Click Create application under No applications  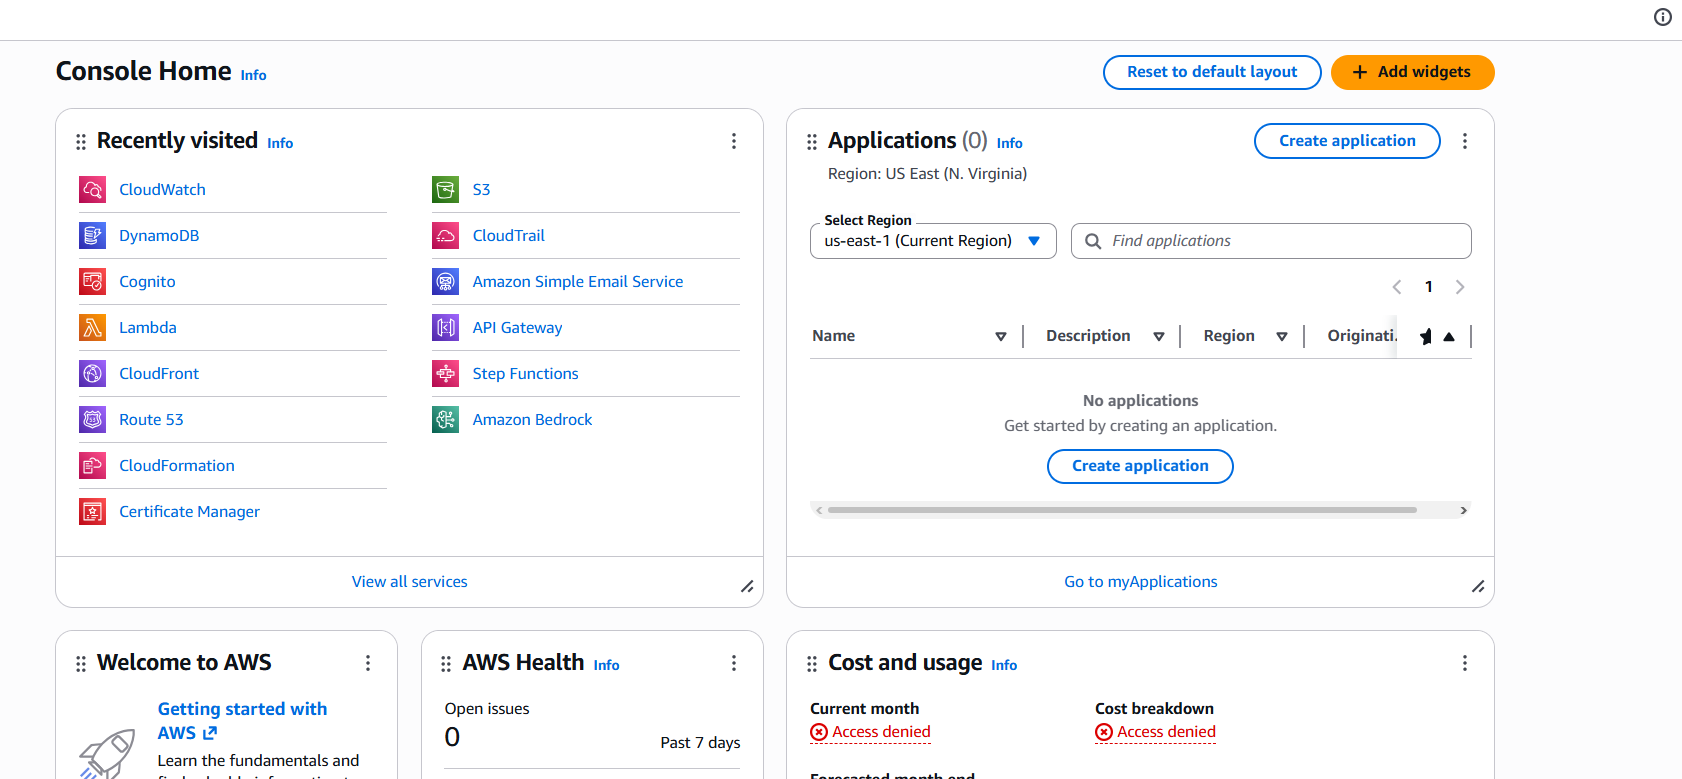pyautogui.click(x=1140, y=466)
